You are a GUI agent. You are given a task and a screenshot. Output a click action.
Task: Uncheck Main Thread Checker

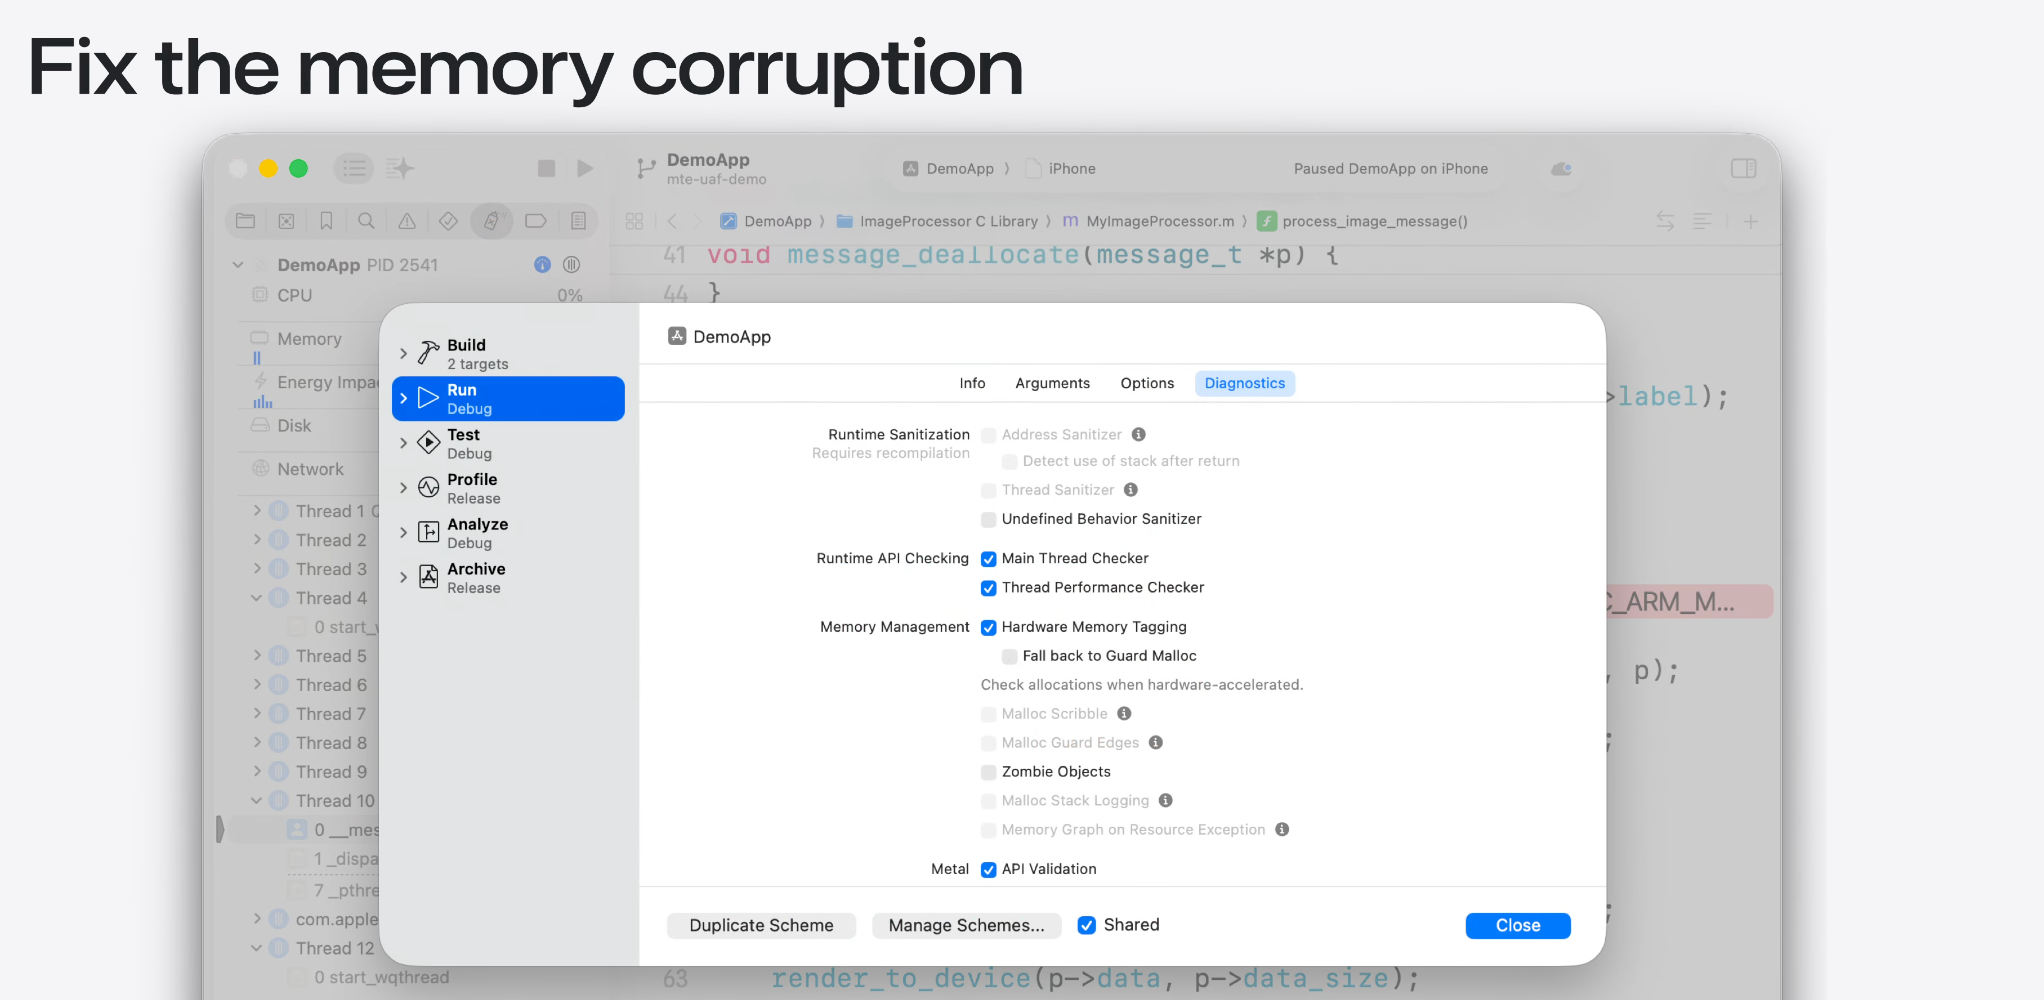tap(988, 559)
